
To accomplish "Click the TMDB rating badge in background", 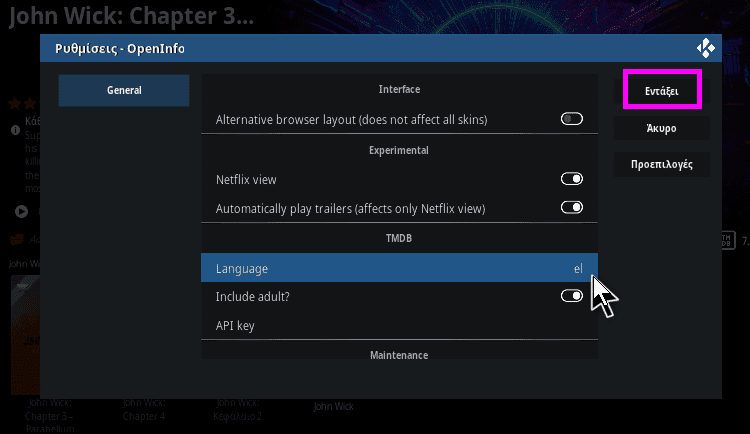I will [728, 240].
